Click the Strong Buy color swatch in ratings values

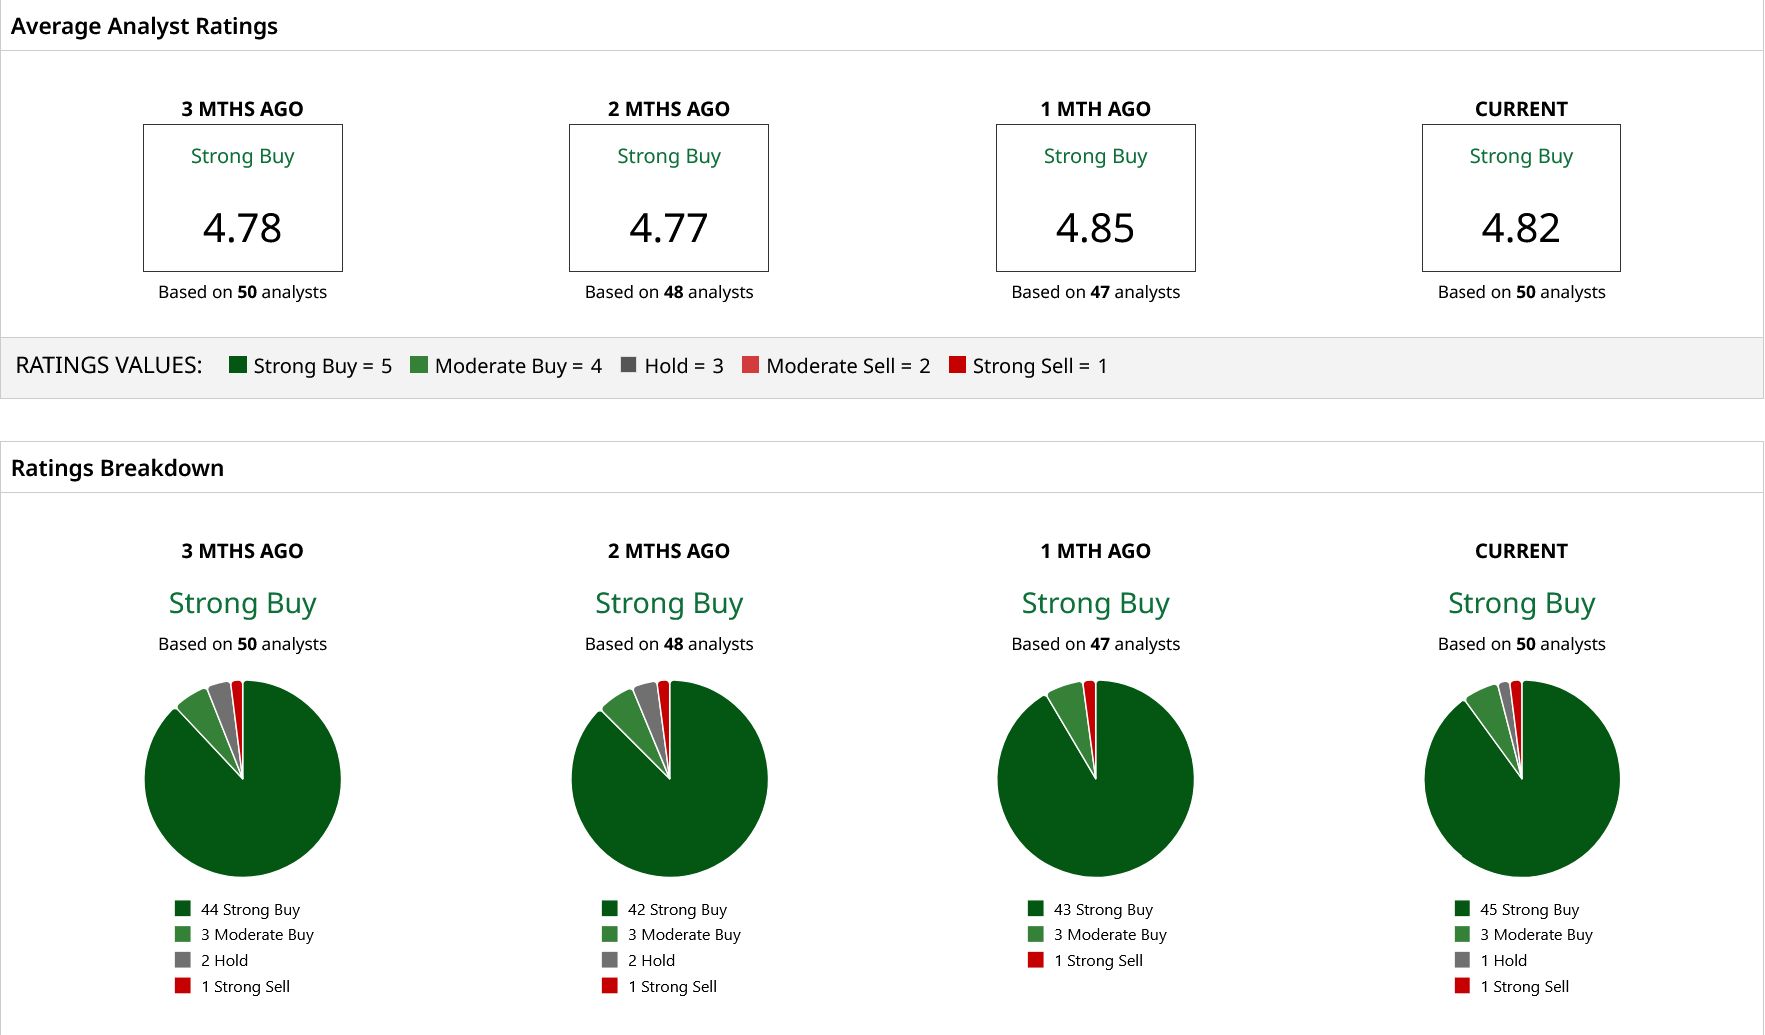[237, 364]
